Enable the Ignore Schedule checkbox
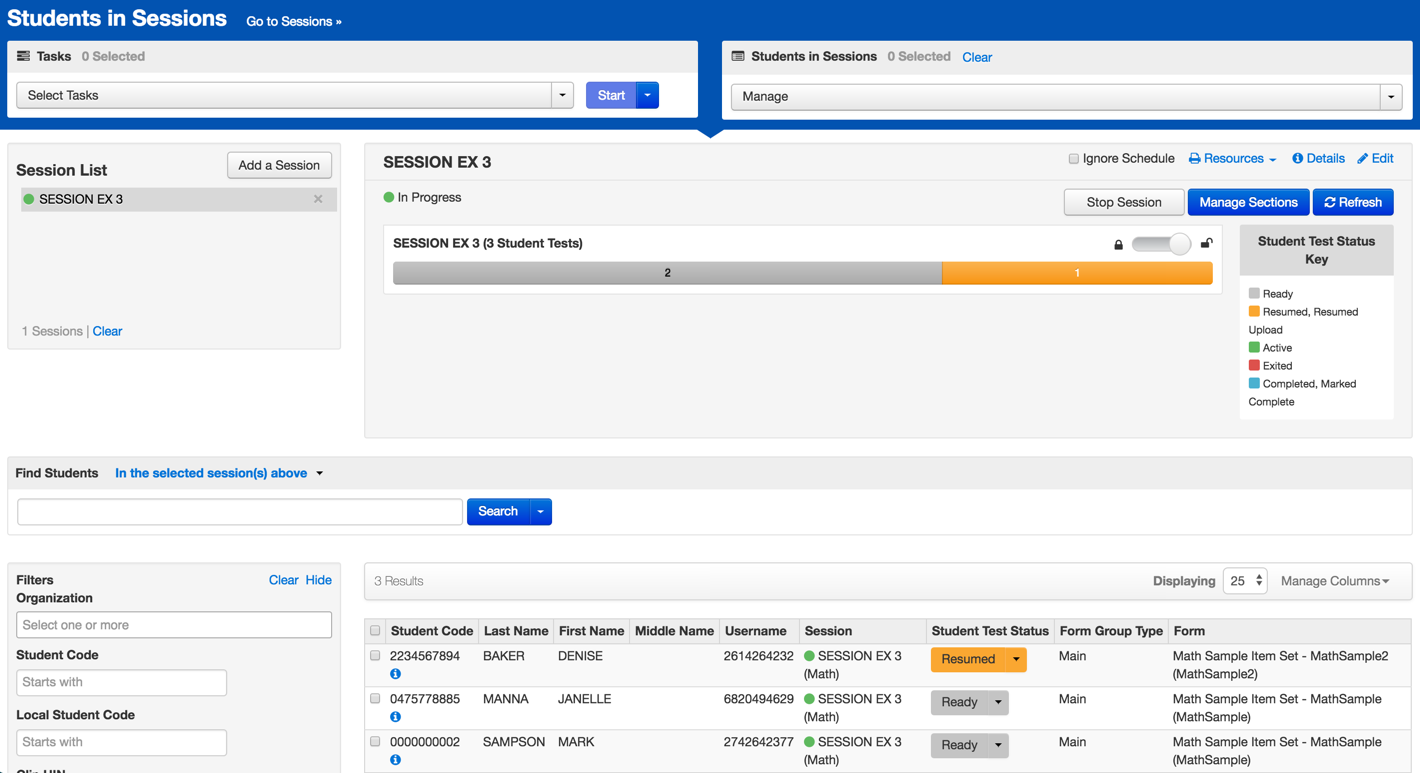Image resolution: width=1420 pixels, height=773 pixels. click(1074, 159)
